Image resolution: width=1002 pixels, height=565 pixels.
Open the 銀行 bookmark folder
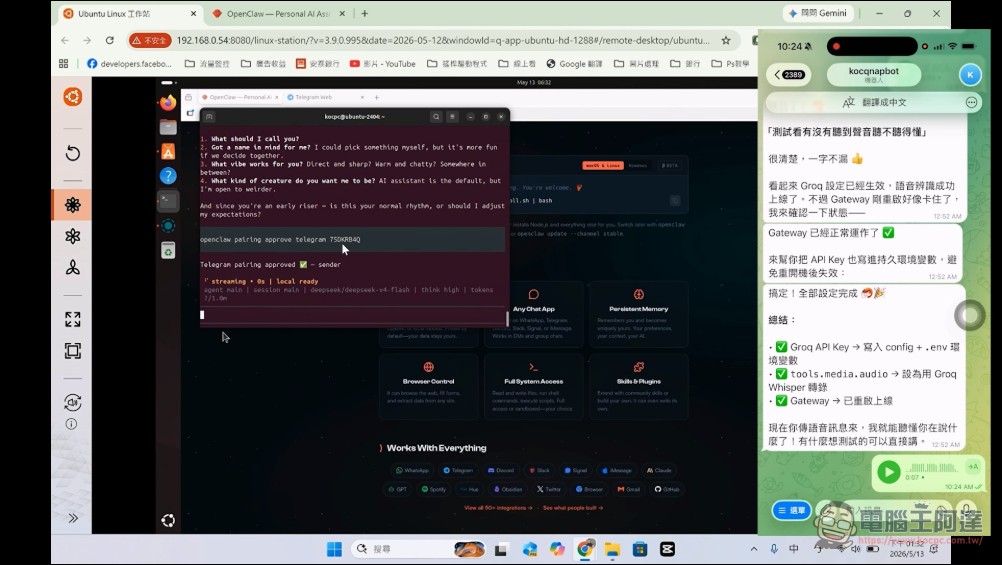pos(684,63)
